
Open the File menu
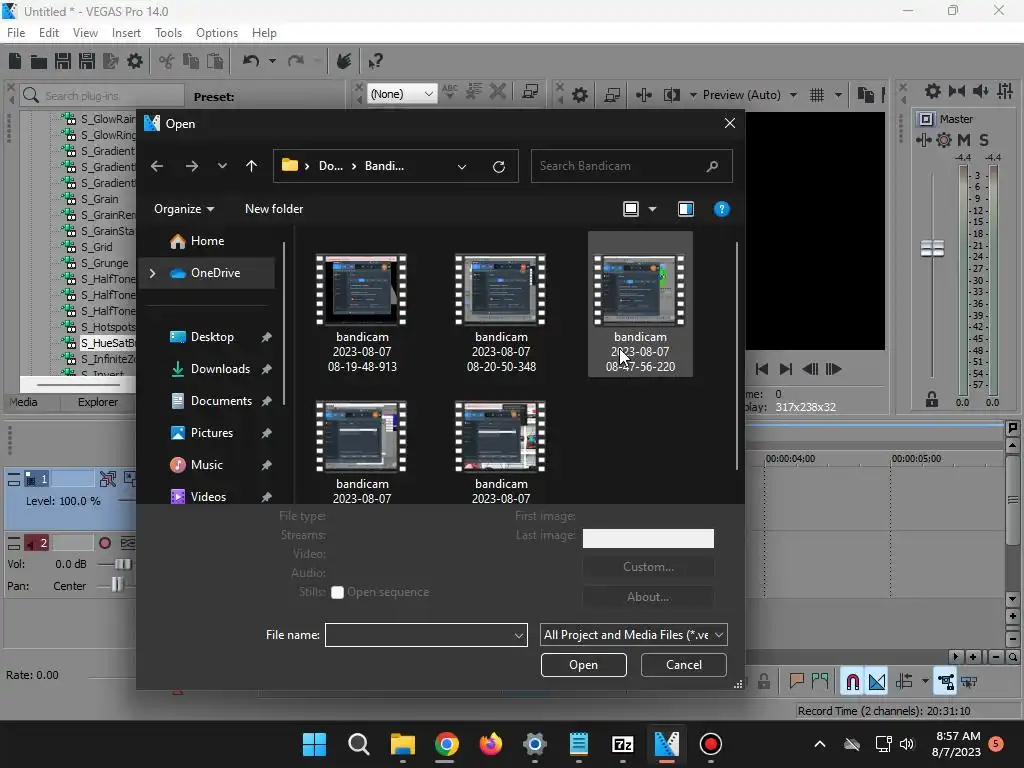click(x=16, y=33)
